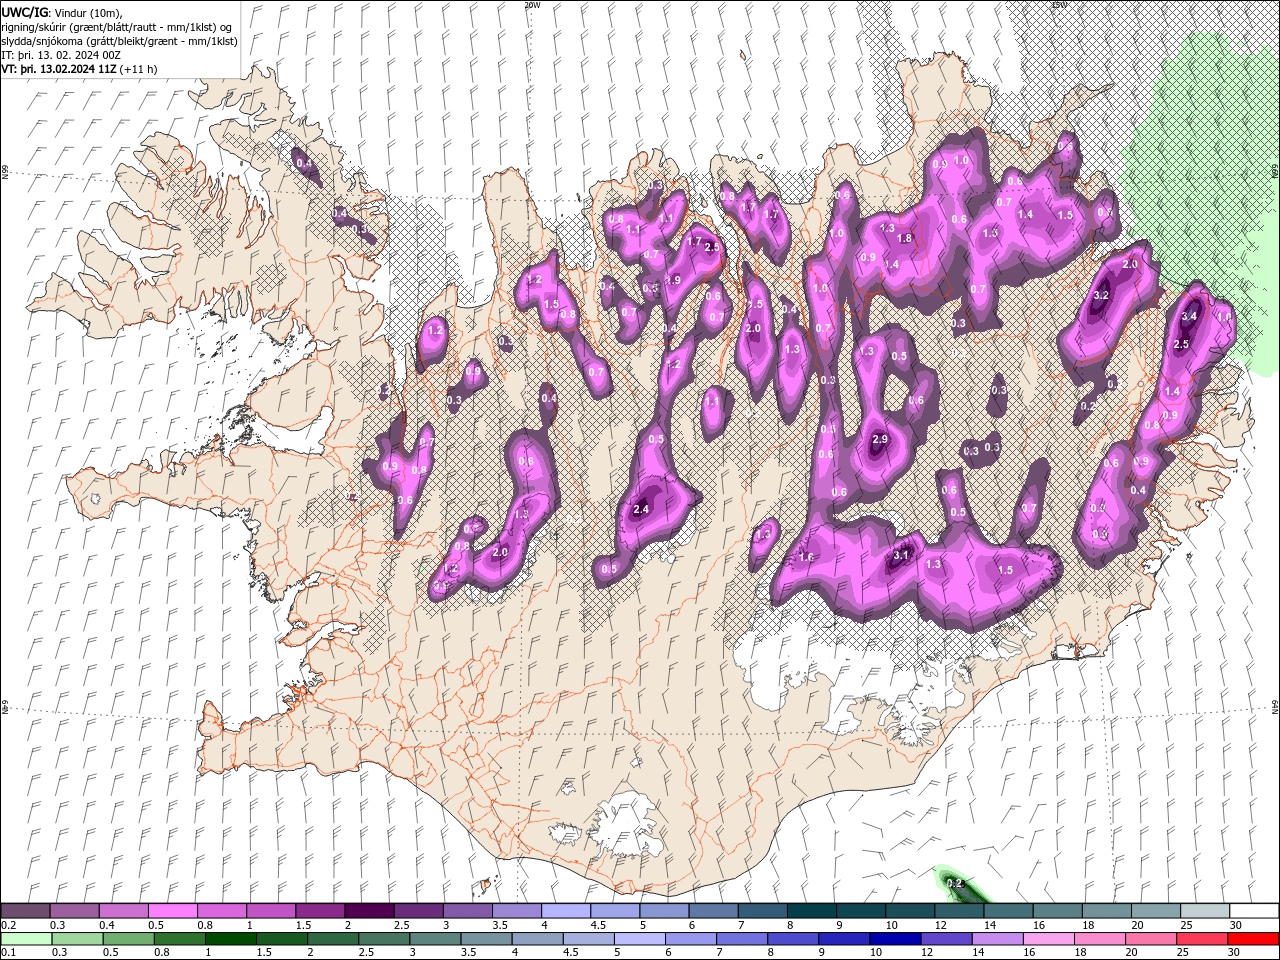This screenshot has width=1280, height=960.
Task: Select the pink lower swatch between 18 and 20
Action: (1100, 939)
